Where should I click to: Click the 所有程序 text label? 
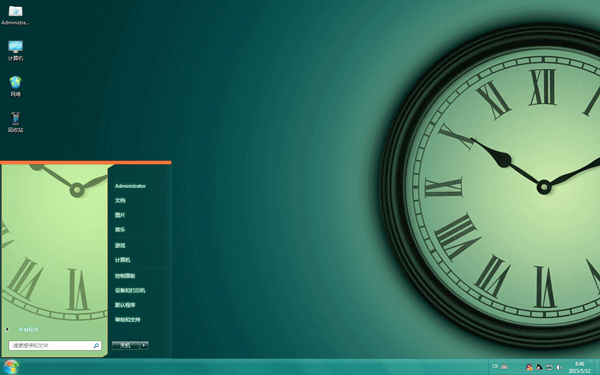[x=29, y=329]
